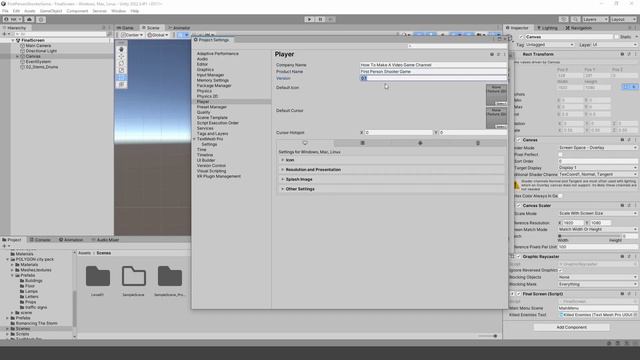Select the SampleScene folder icon
This screenshot has width=640, height=360.
133,276
